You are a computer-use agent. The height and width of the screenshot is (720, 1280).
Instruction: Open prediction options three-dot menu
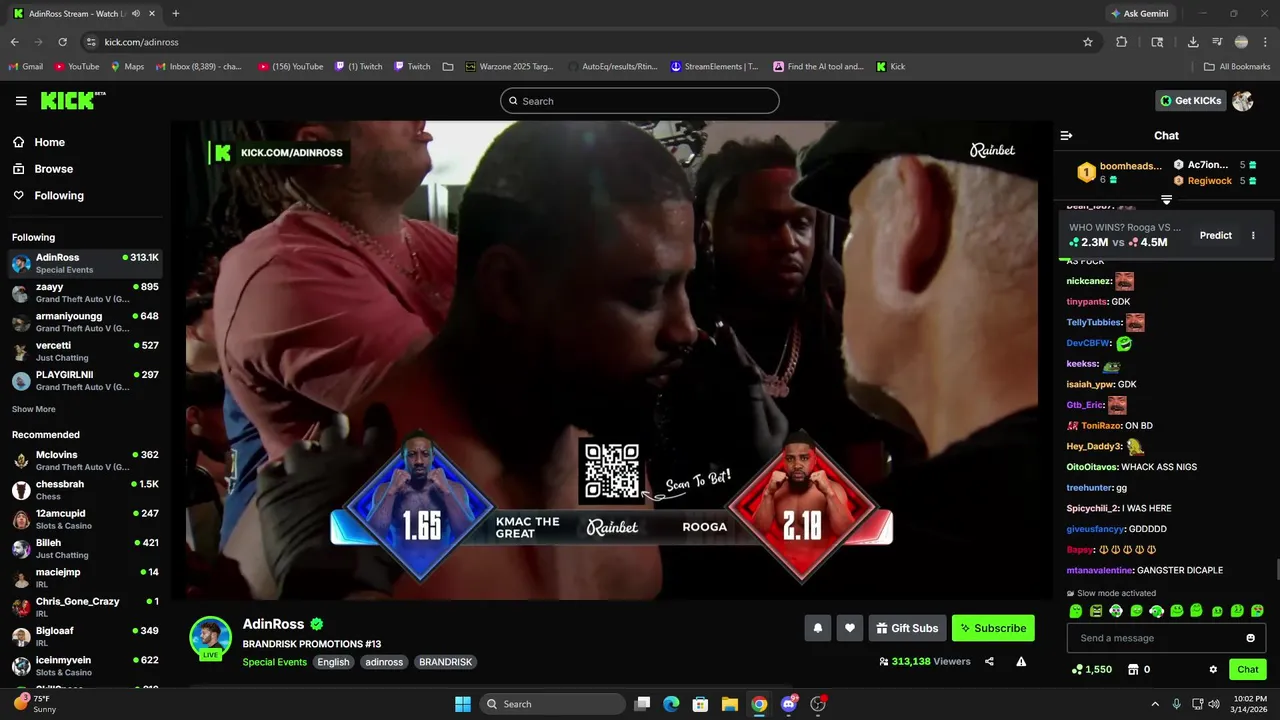point(1253,236)
